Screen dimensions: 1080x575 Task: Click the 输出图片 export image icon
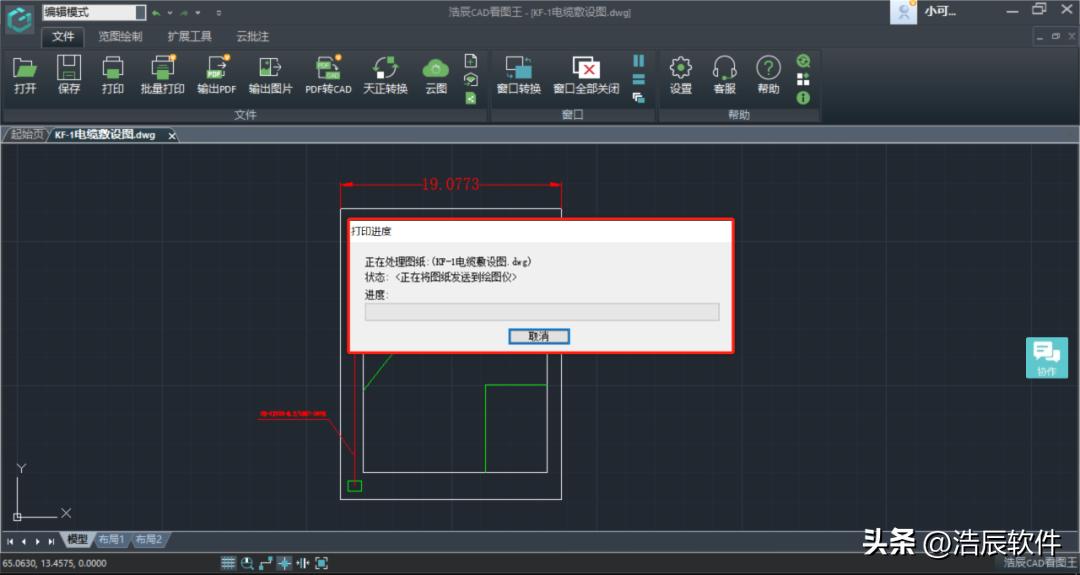click(x=270, y=74)
